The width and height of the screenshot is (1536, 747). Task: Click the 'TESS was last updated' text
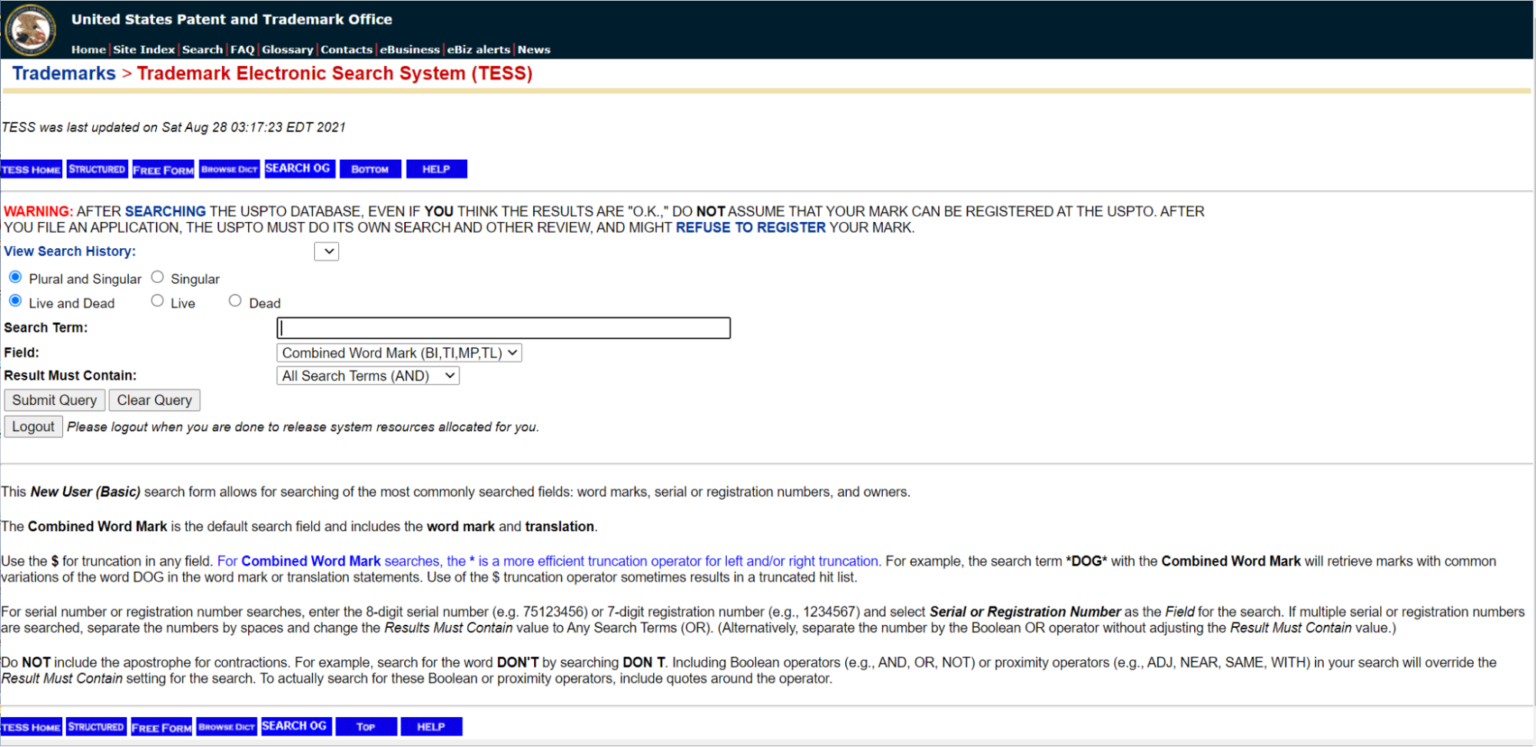[173, 127]
